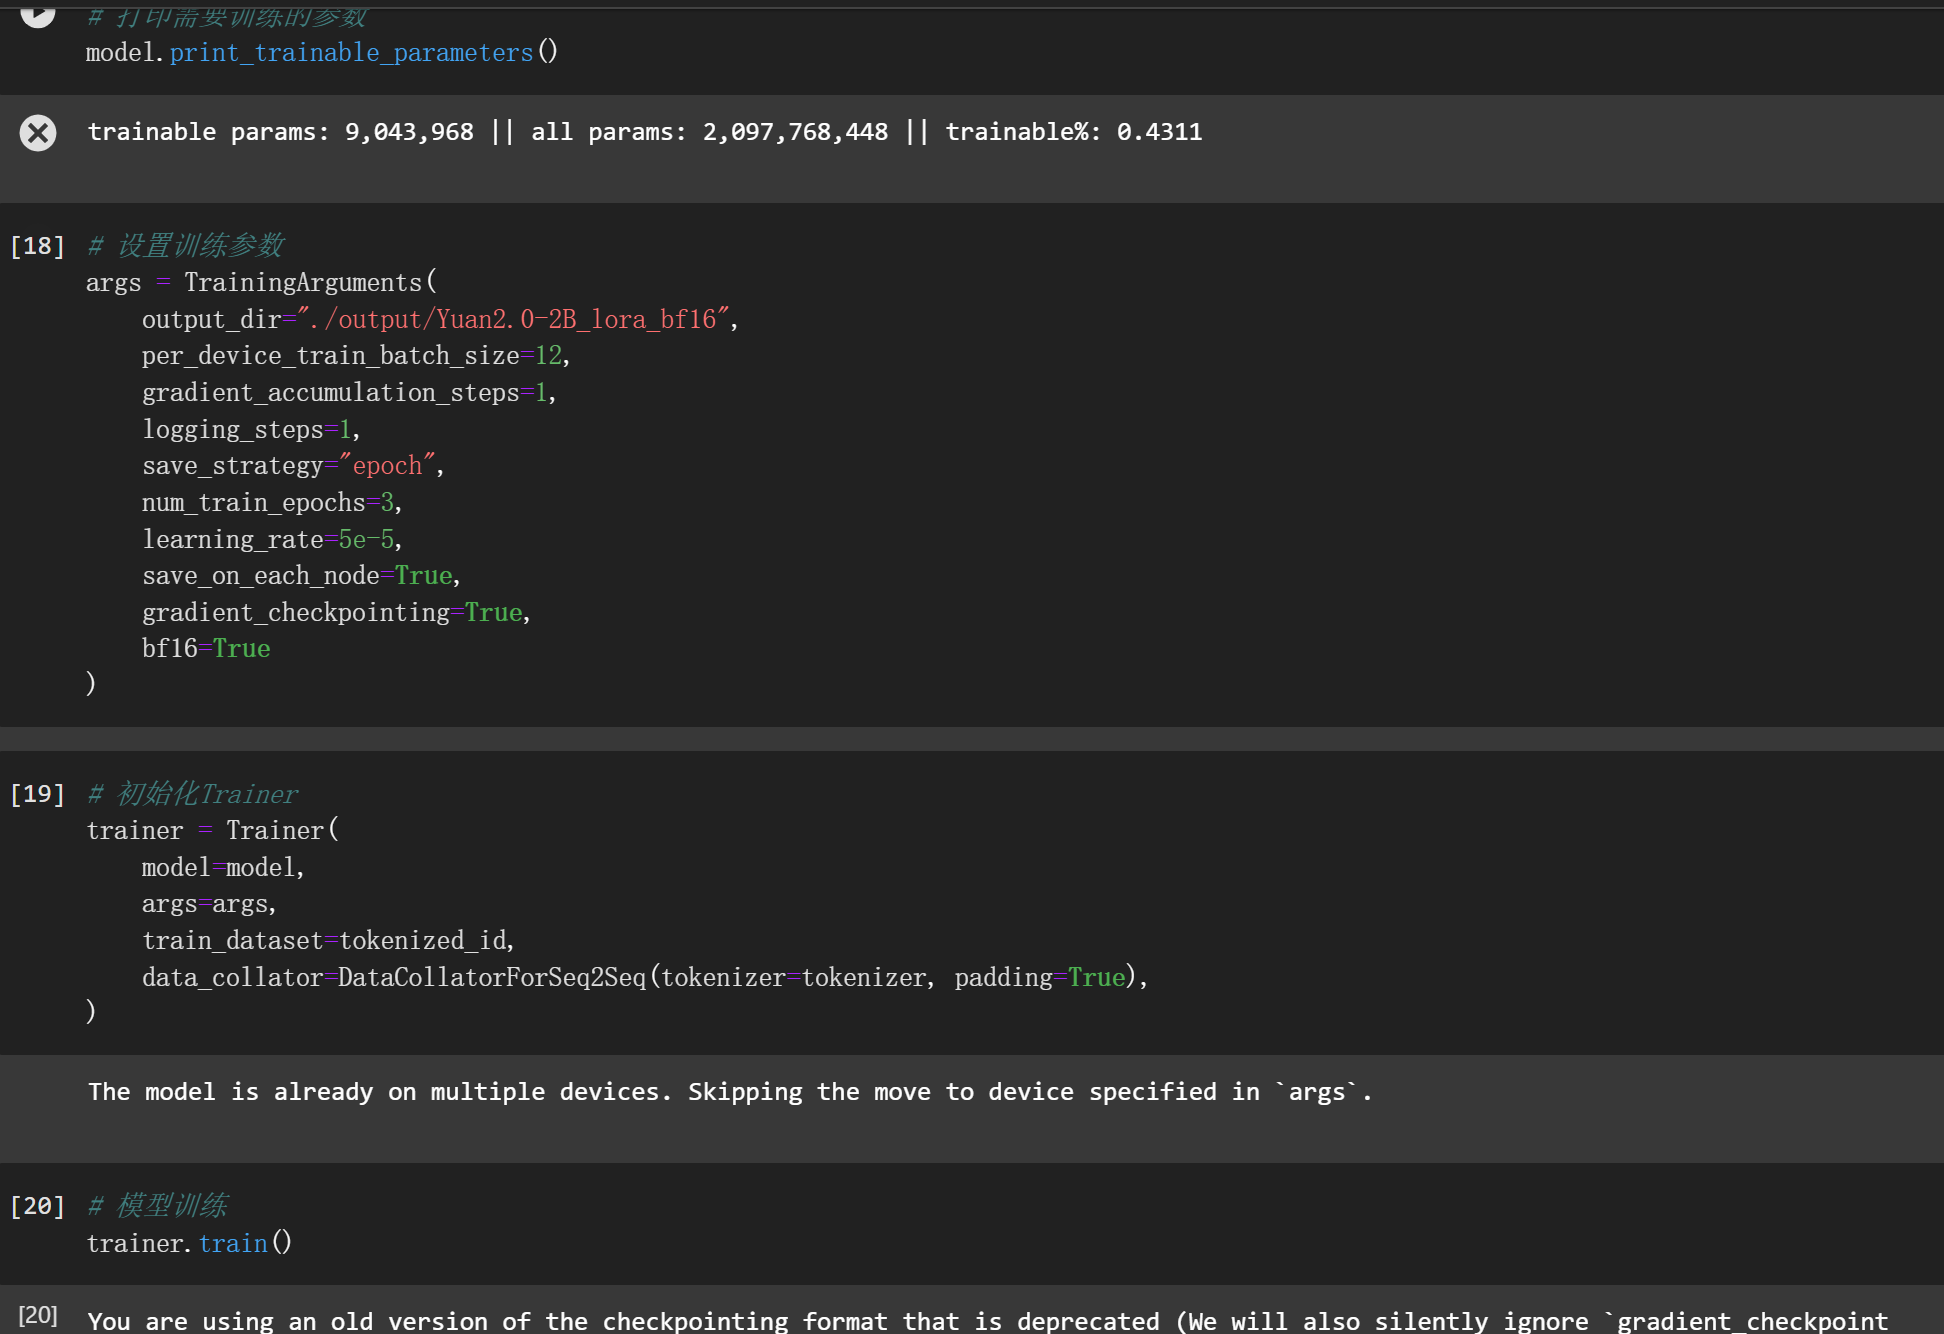The width and height of the screenshot is (1944, 1334).
Task: Click the save_strategy "epoch" value
Action: click(388, 466)
